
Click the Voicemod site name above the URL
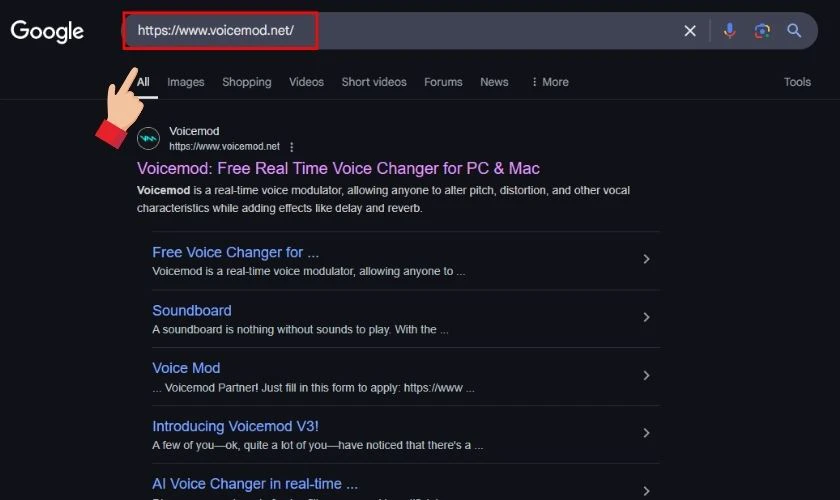click(194, 131)
